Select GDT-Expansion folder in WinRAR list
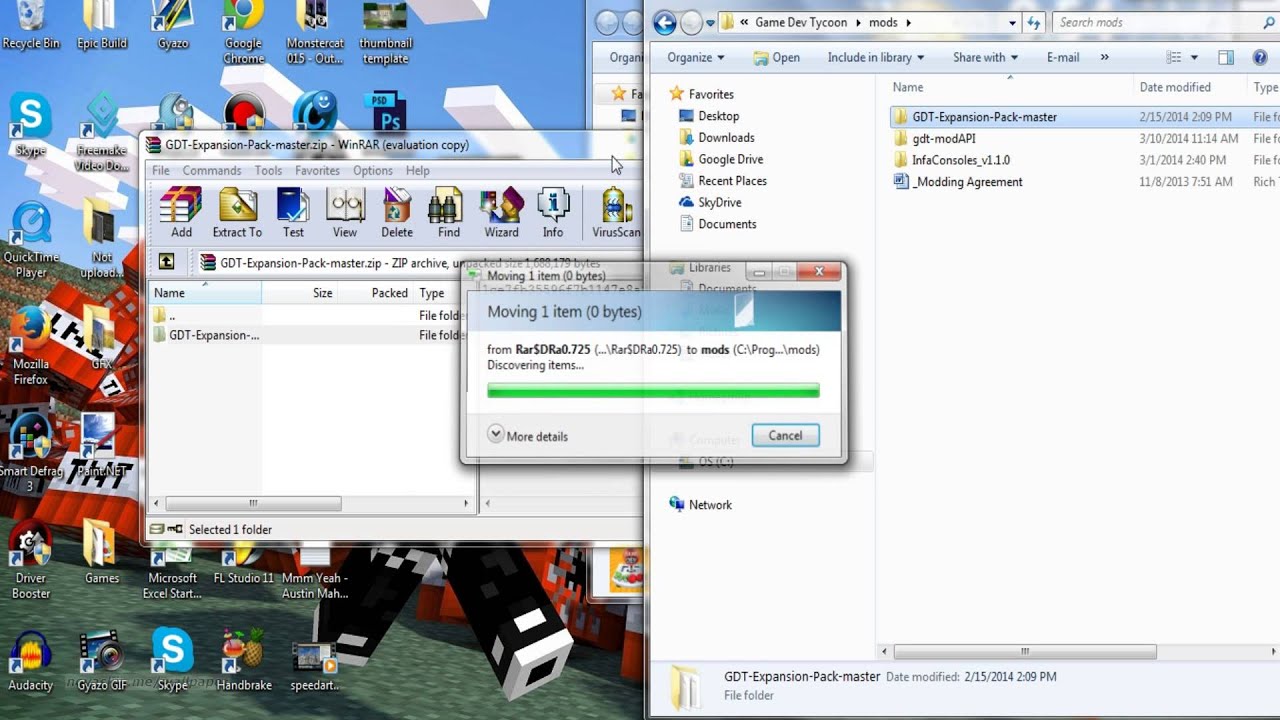This screenshot has width=1280, height=720. tap(206, 335)
